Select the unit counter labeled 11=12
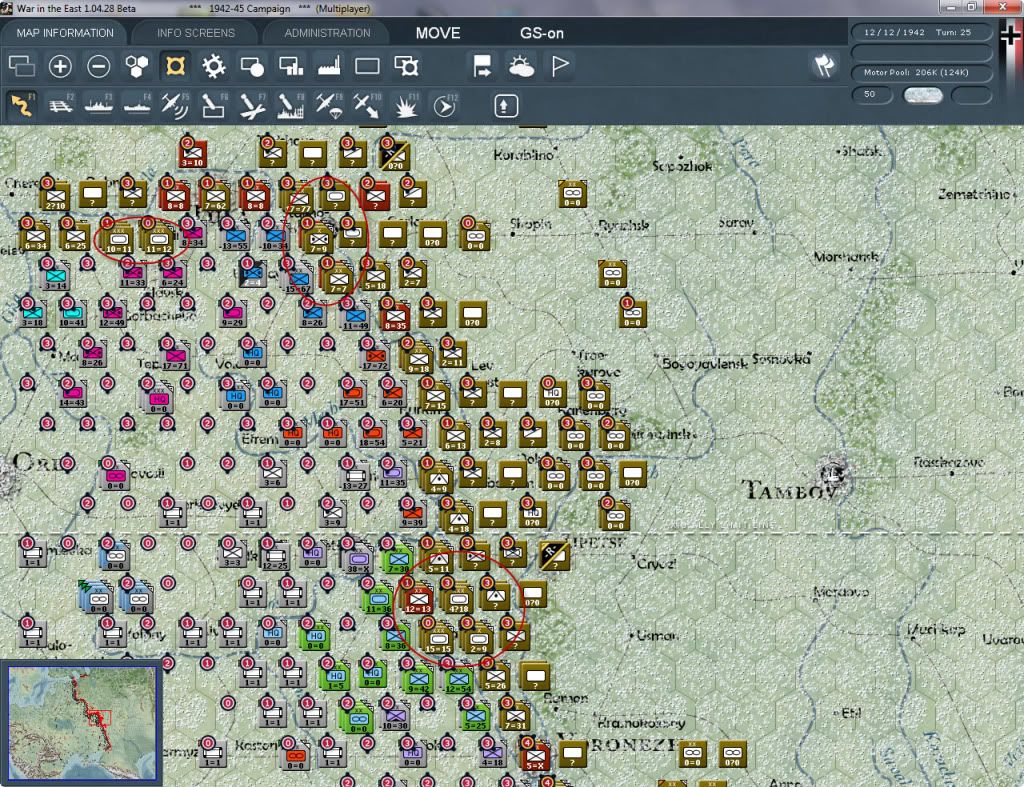The height and width of the screenshot is (787, 1024). click(x=159, y=239)
